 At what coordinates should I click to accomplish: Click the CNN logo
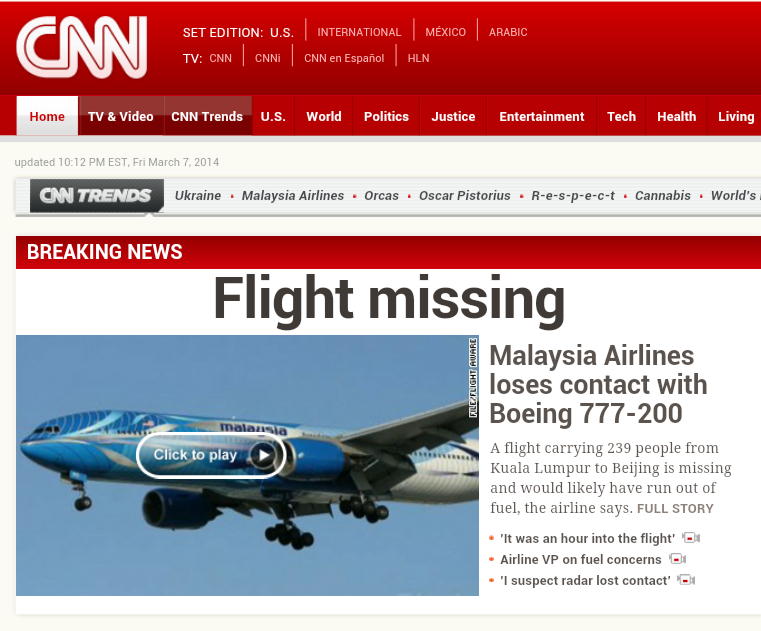[x=82, y=47]
